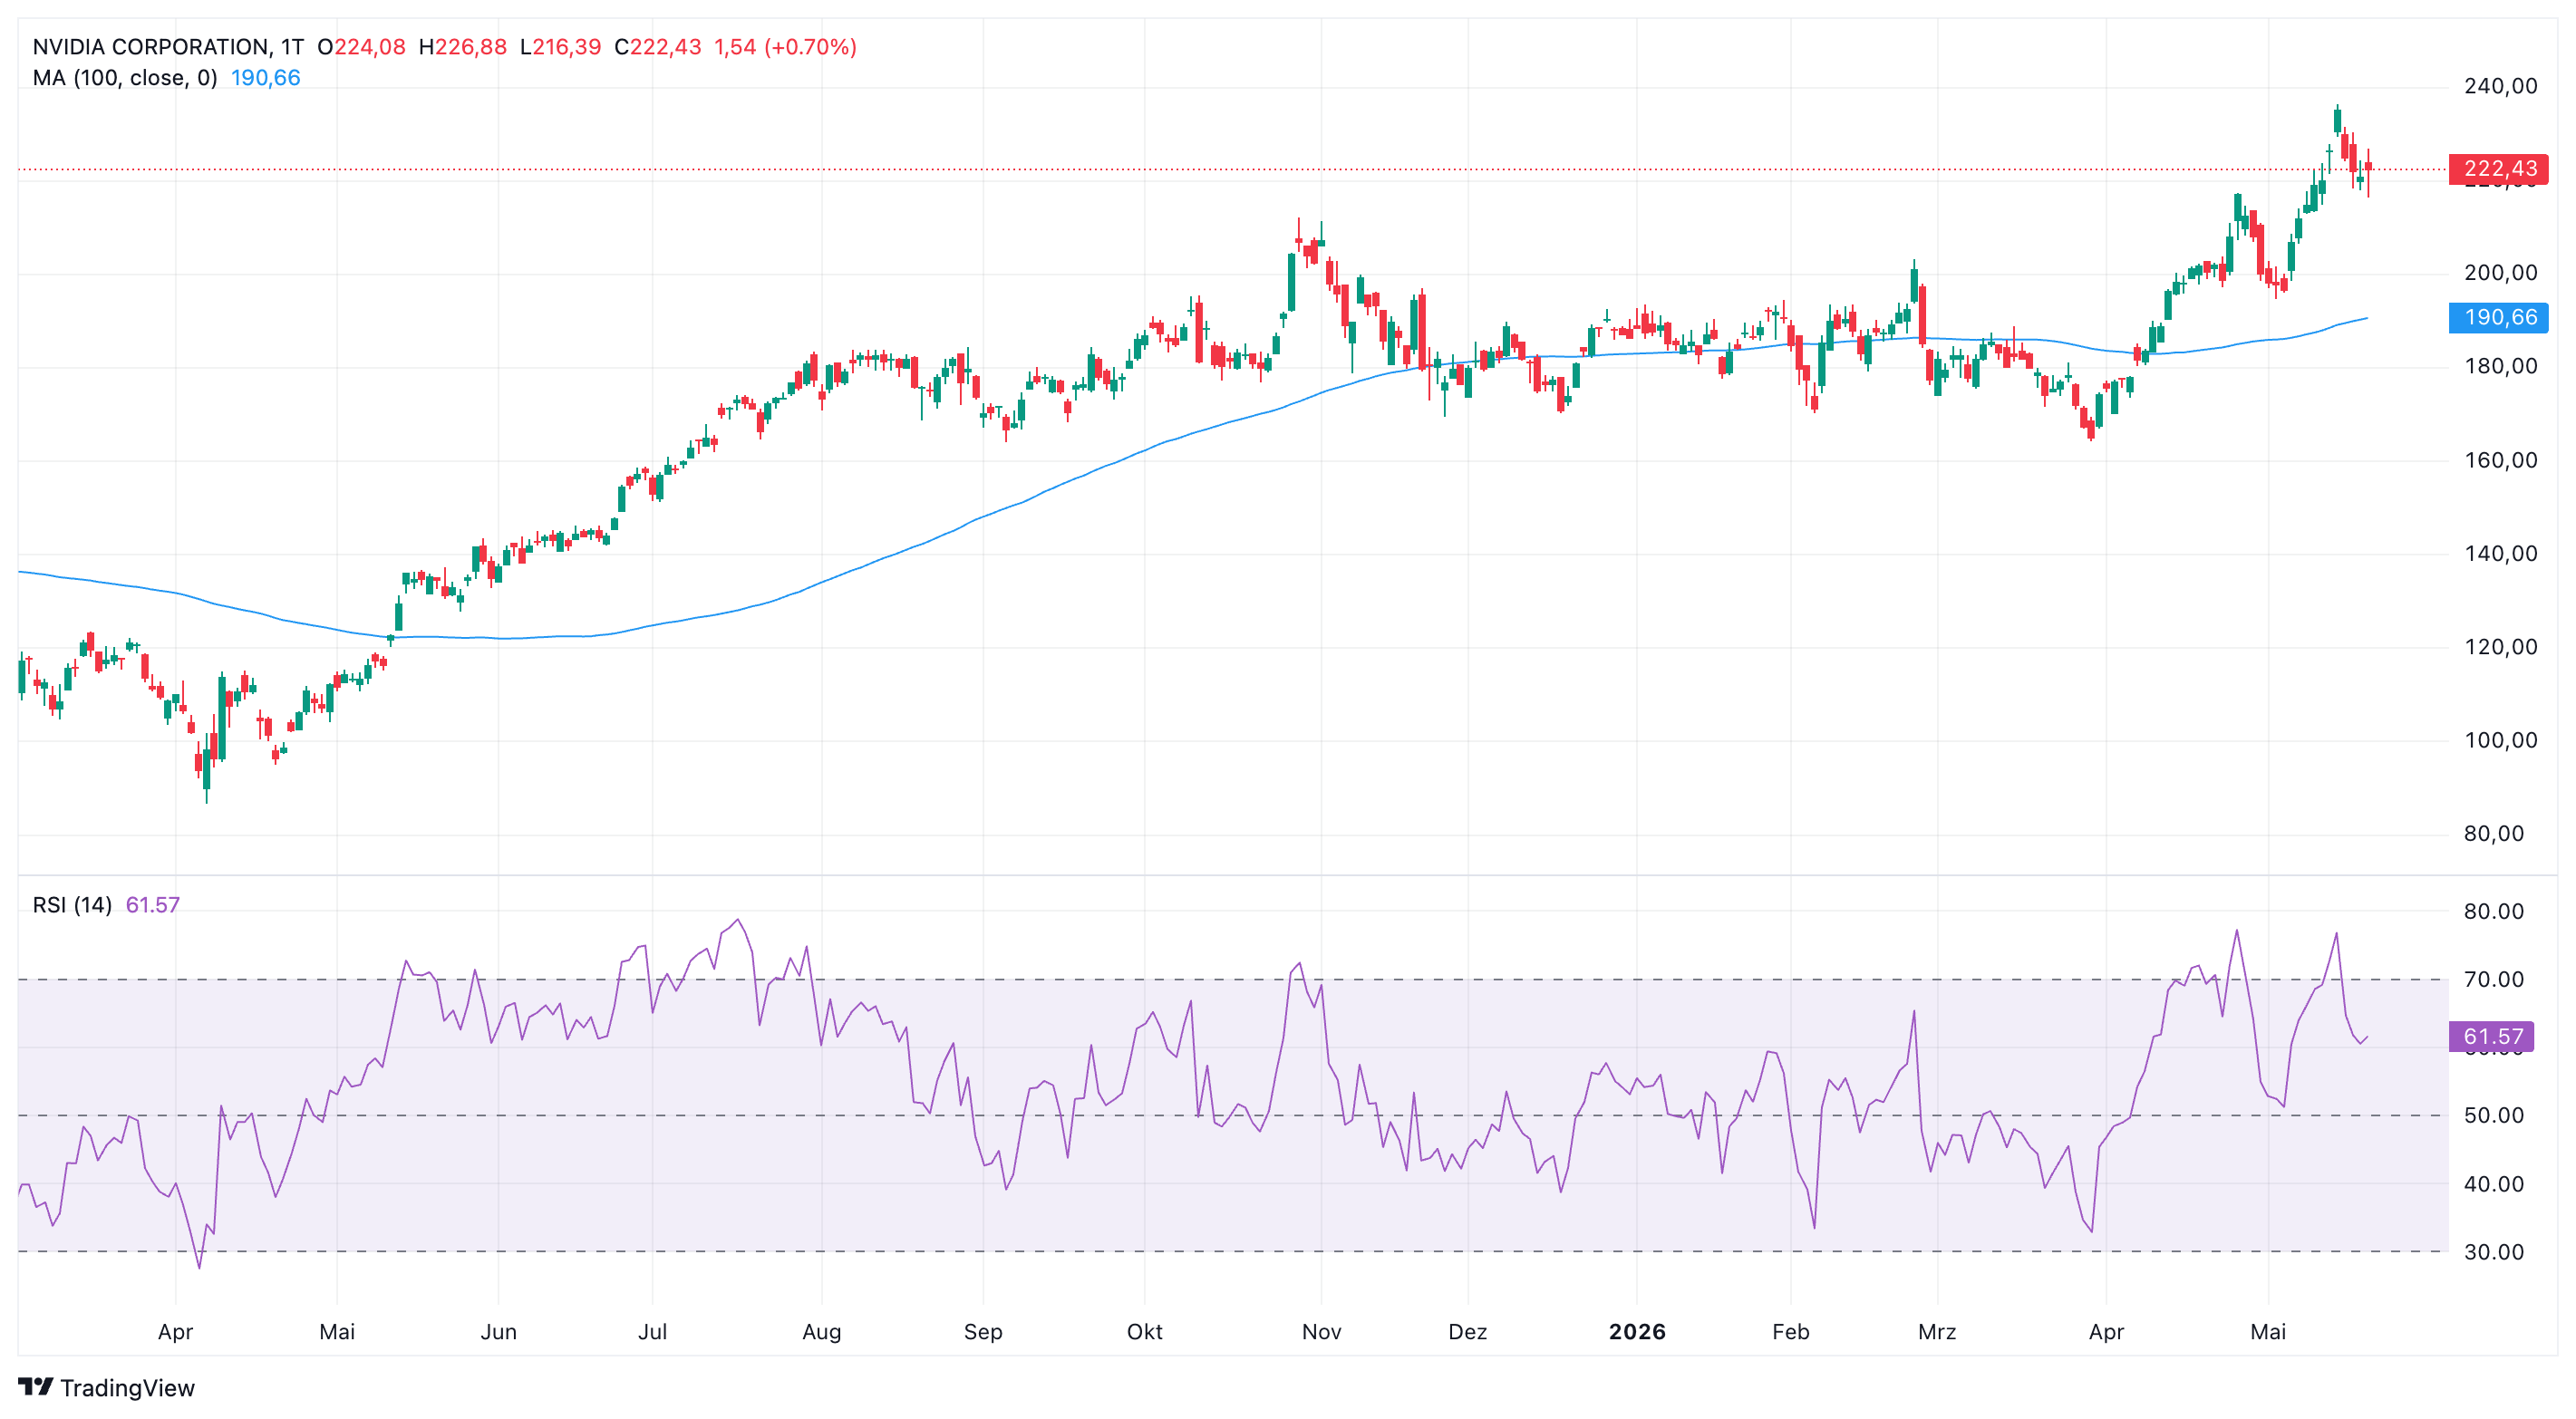Click the blue MA legend value 190,66
The width and height of the screenshot is (2576, 1419).
point(265,78)
